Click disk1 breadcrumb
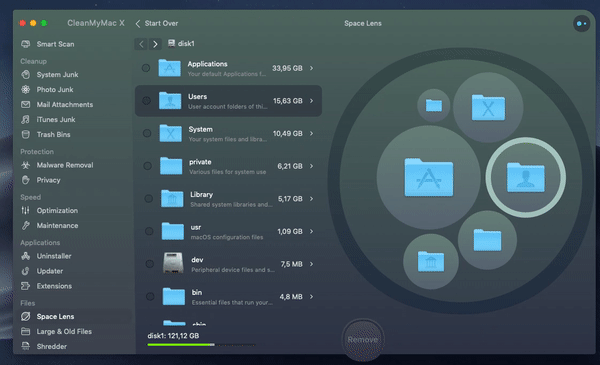600x365 pixels. pos(181,44)
